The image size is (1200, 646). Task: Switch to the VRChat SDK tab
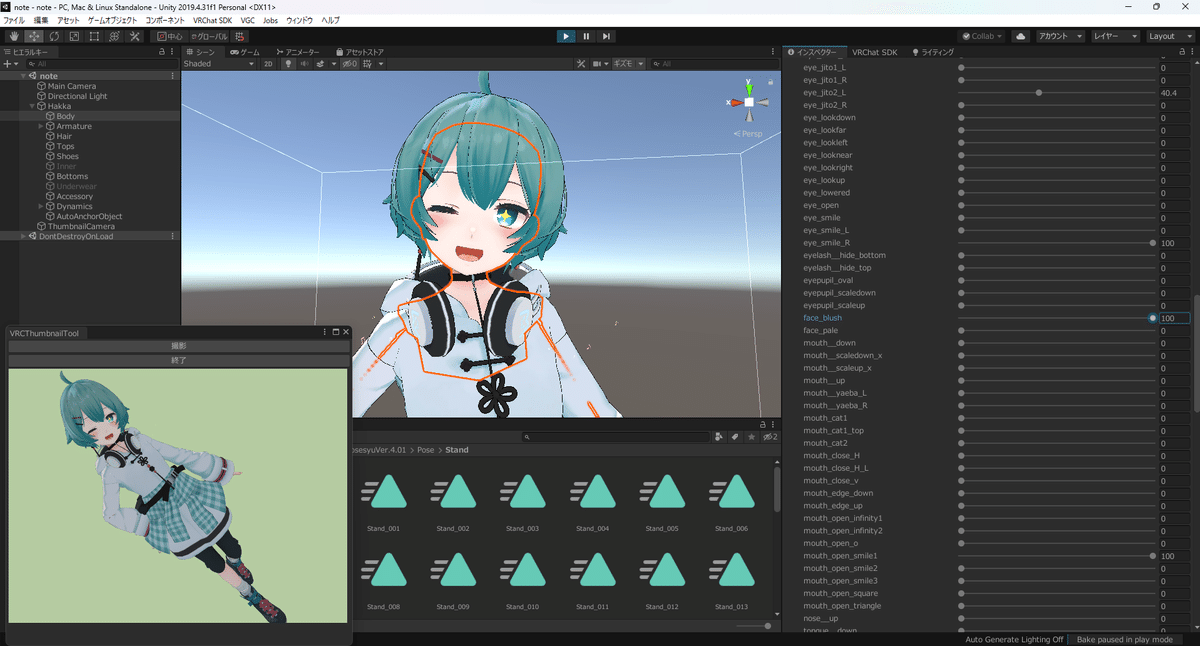point(875,51)
